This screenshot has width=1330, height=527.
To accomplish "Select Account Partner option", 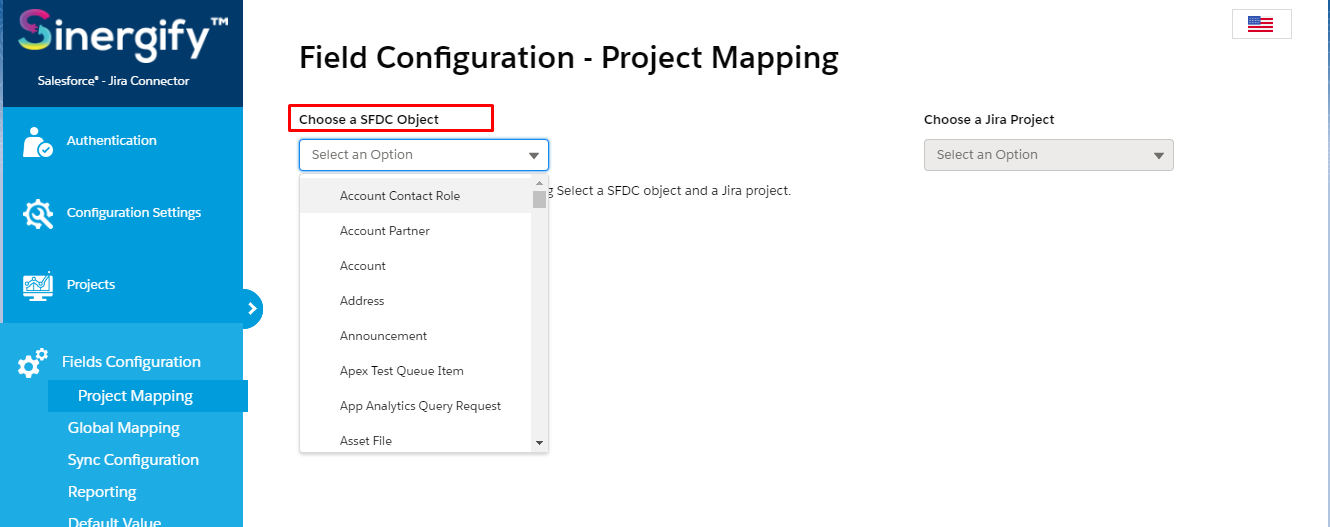I will (x=416, y=231).
